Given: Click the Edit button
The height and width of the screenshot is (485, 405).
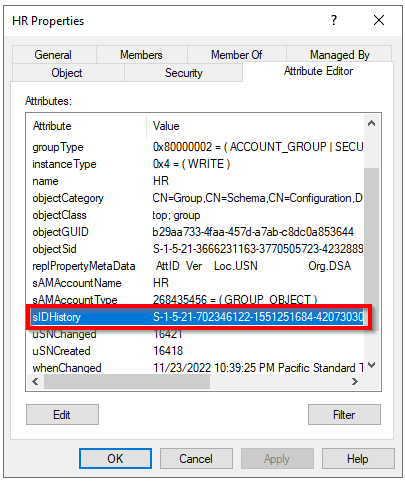Looking at the screenshot, I should (x=62, y=415).
